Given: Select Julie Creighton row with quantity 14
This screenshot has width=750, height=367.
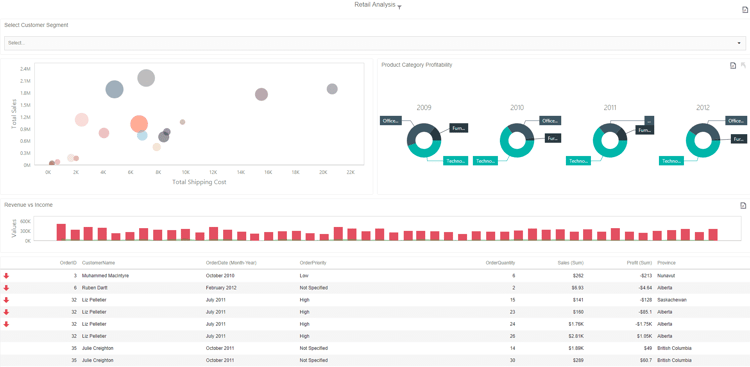Looking at the screenshot, I should coord(375,348).
